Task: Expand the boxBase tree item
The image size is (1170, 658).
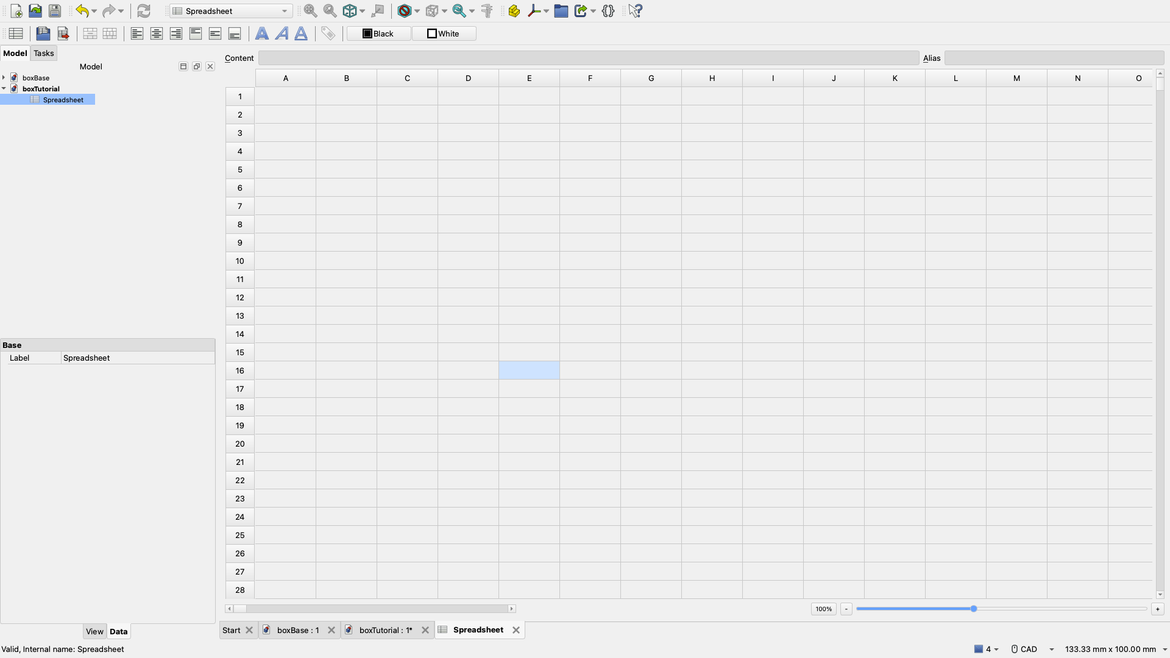Action: (4, 77)
